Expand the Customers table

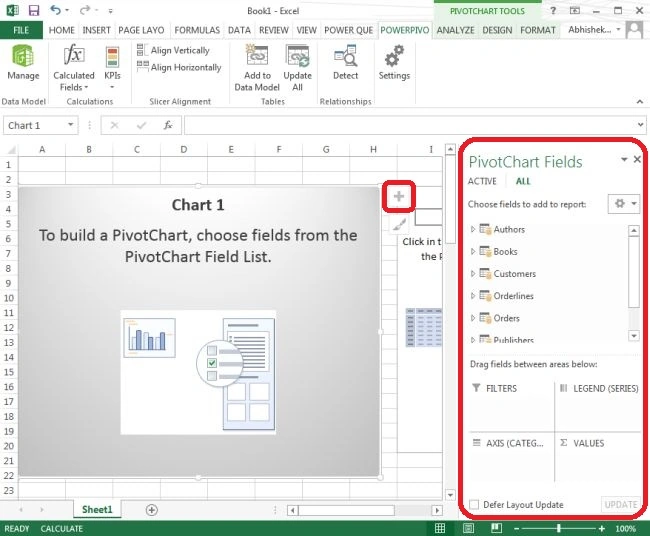pos(473,274)
